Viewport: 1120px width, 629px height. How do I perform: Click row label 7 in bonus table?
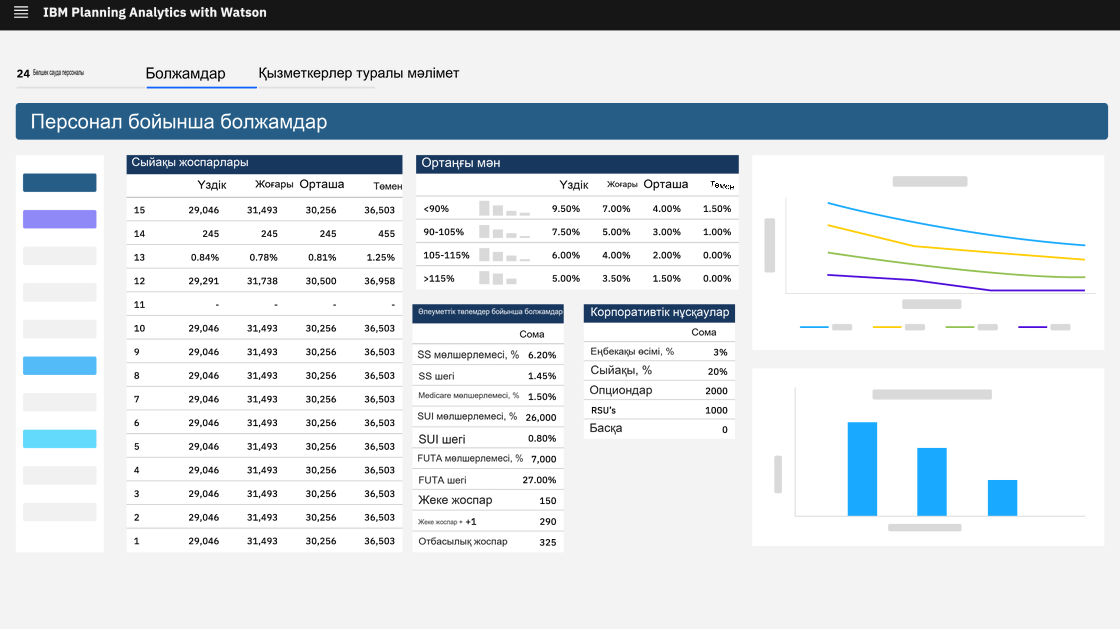click(x=136, y=399)
